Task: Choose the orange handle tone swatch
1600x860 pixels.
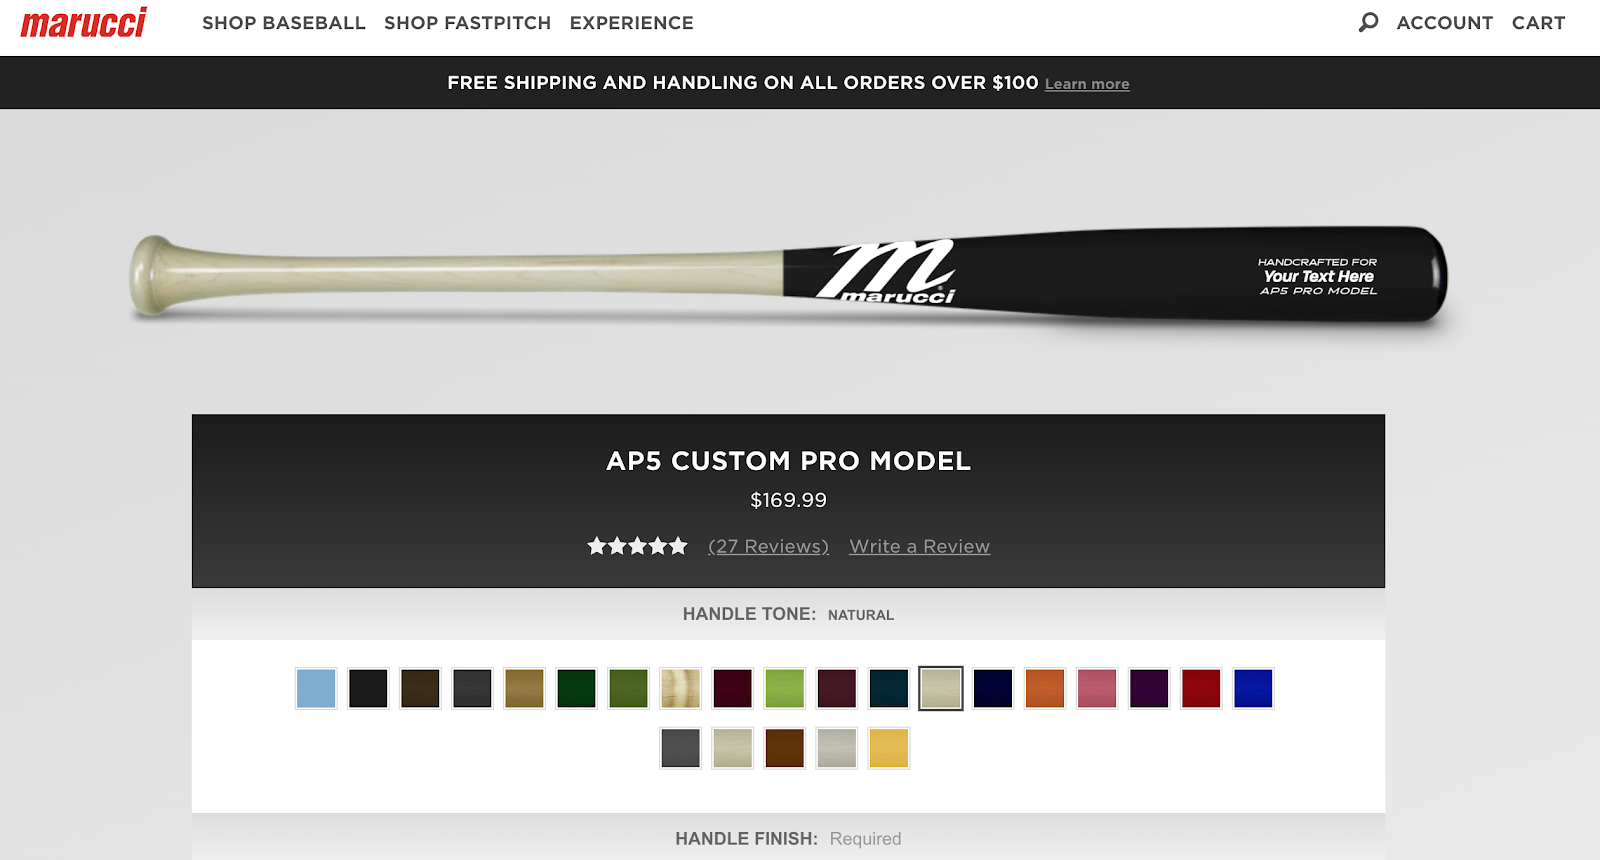Action: click(1044, 688)
